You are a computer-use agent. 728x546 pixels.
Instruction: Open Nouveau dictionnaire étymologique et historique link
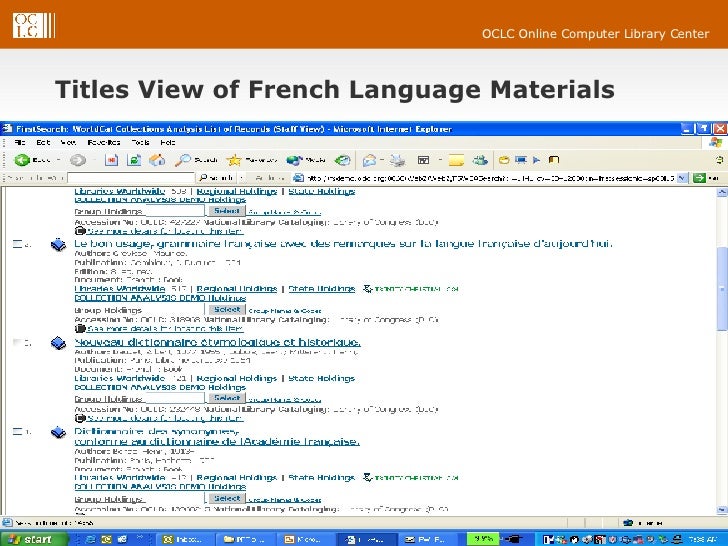217,342
